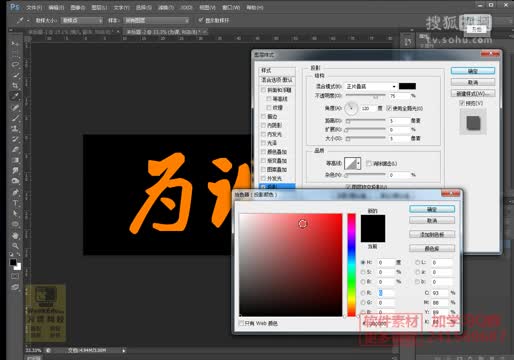Select the Healing Brush tool
Viewport: 514px width, 360px height.
tap(15, 107)
